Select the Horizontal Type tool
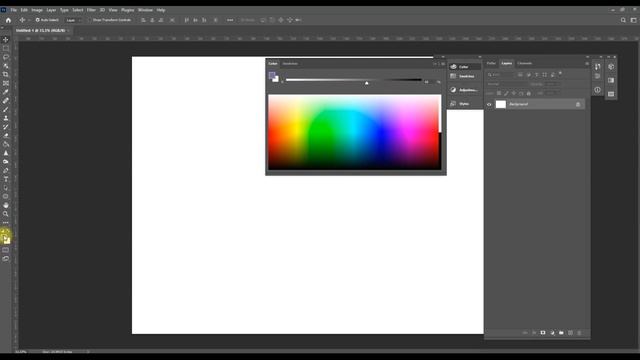This screenshot has width=640, height=360. click(x=6, y=179)
